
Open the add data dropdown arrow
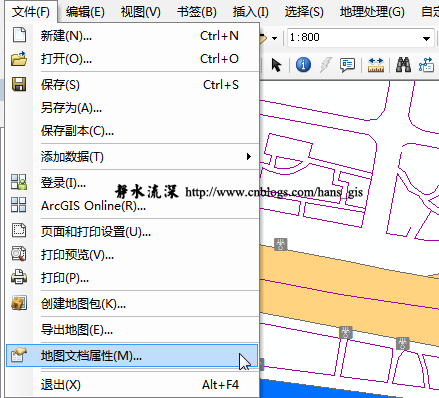274,38
